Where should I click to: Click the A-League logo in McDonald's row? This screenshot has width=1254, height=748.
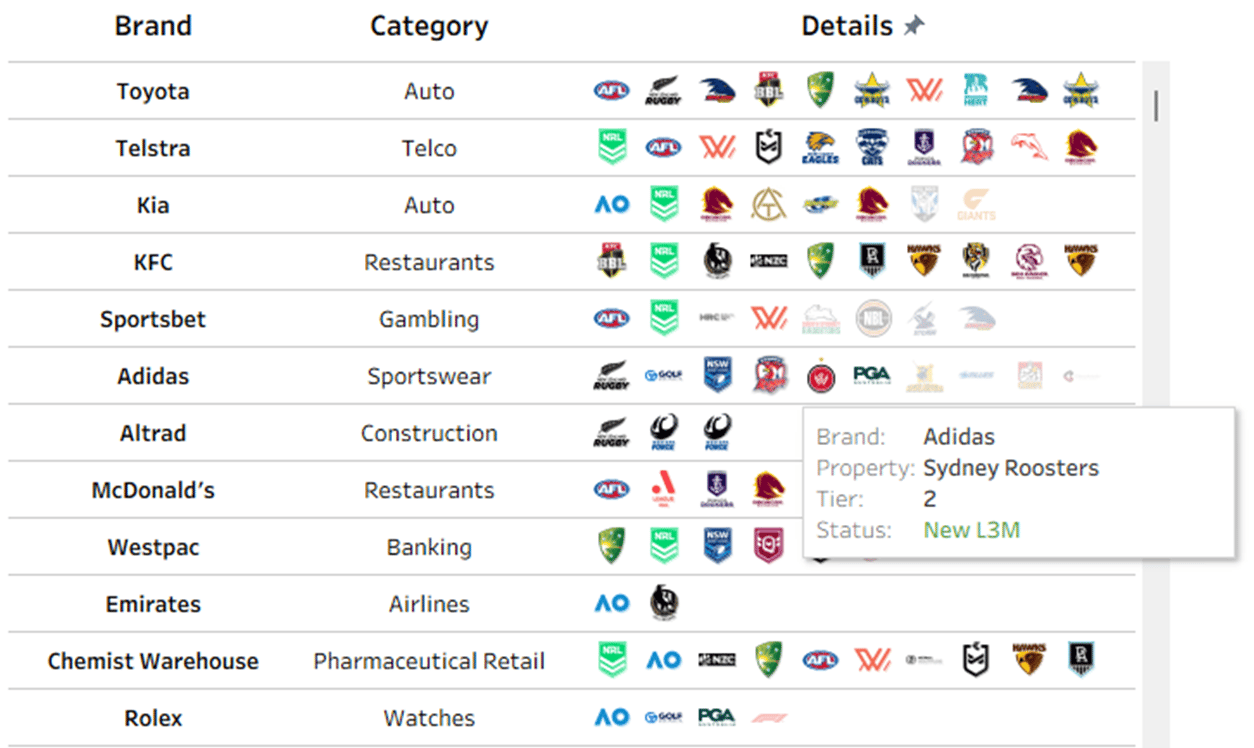click(x=663, y=489)
